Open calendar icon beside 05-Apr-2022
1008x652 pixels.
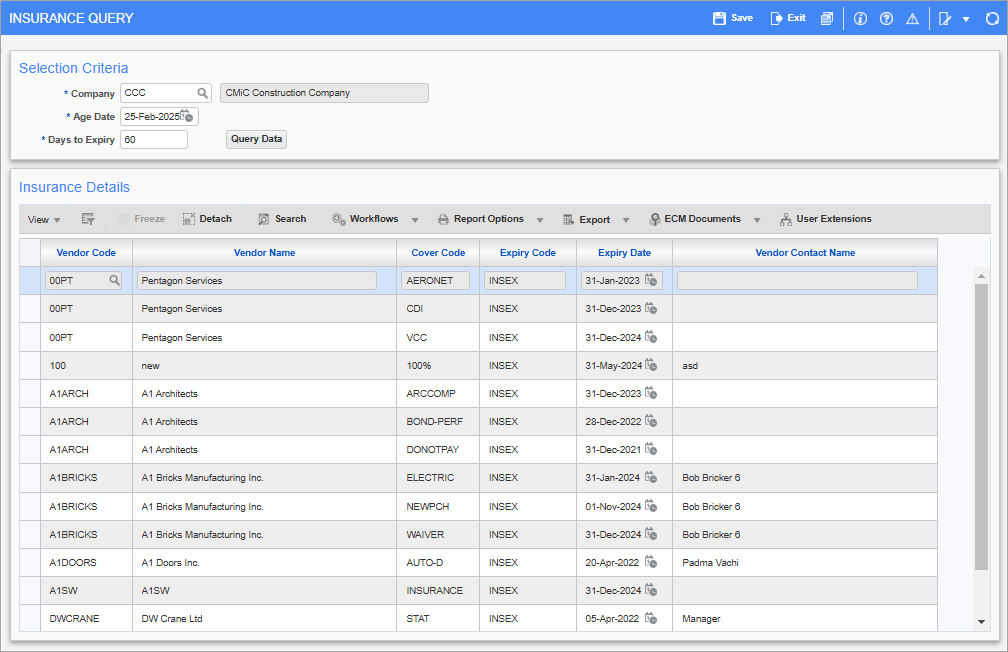pyautogui.click(x=651, y=618)
